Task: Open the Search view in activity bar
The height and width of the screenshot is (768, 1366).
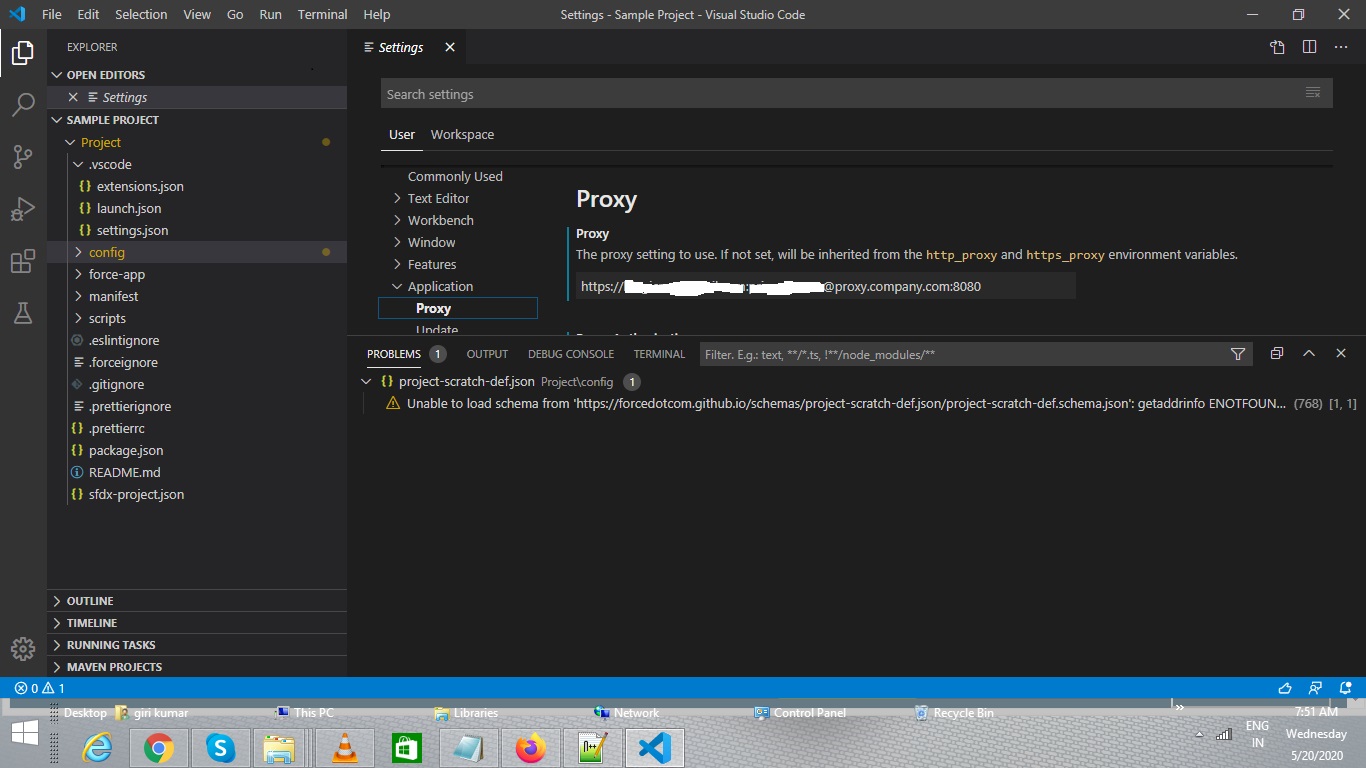Action: (22, 104)
